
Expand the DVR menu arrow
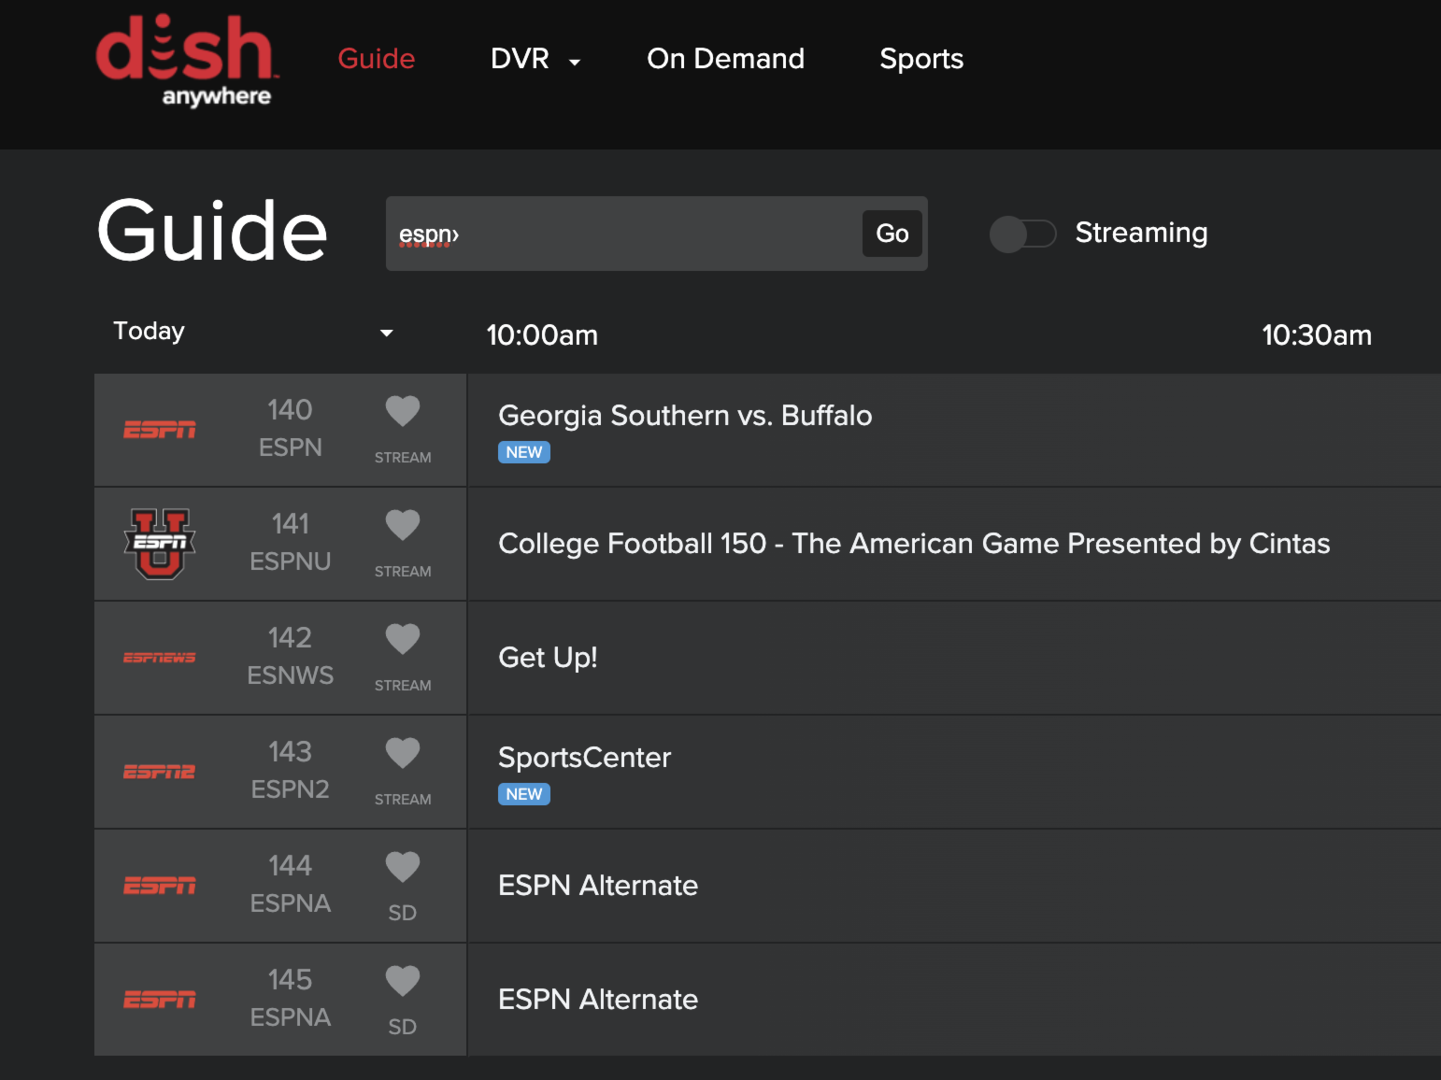click(575, 62)
